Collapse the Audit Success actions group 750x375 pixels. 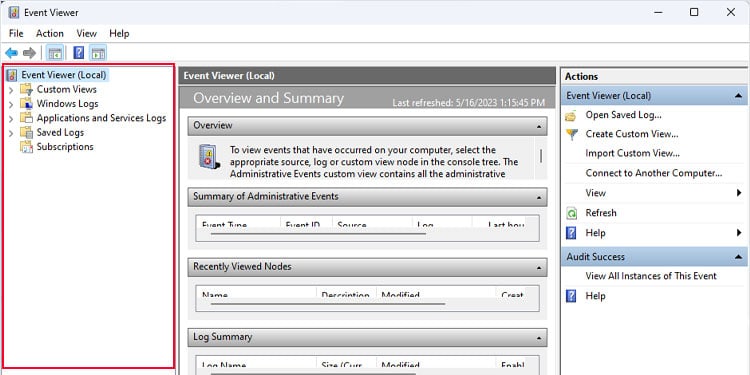pyautogui.click(x=738, y=257)
